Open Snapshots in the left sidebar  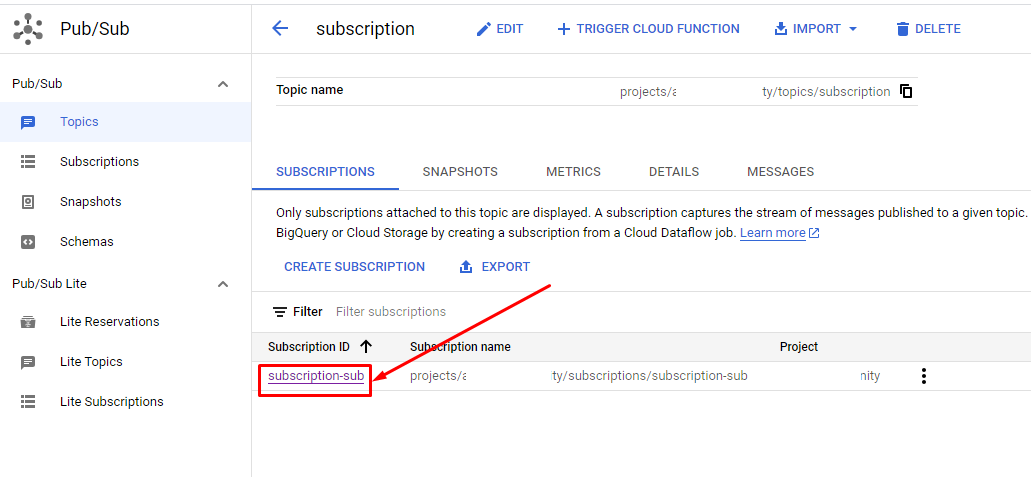click(90, 201)
